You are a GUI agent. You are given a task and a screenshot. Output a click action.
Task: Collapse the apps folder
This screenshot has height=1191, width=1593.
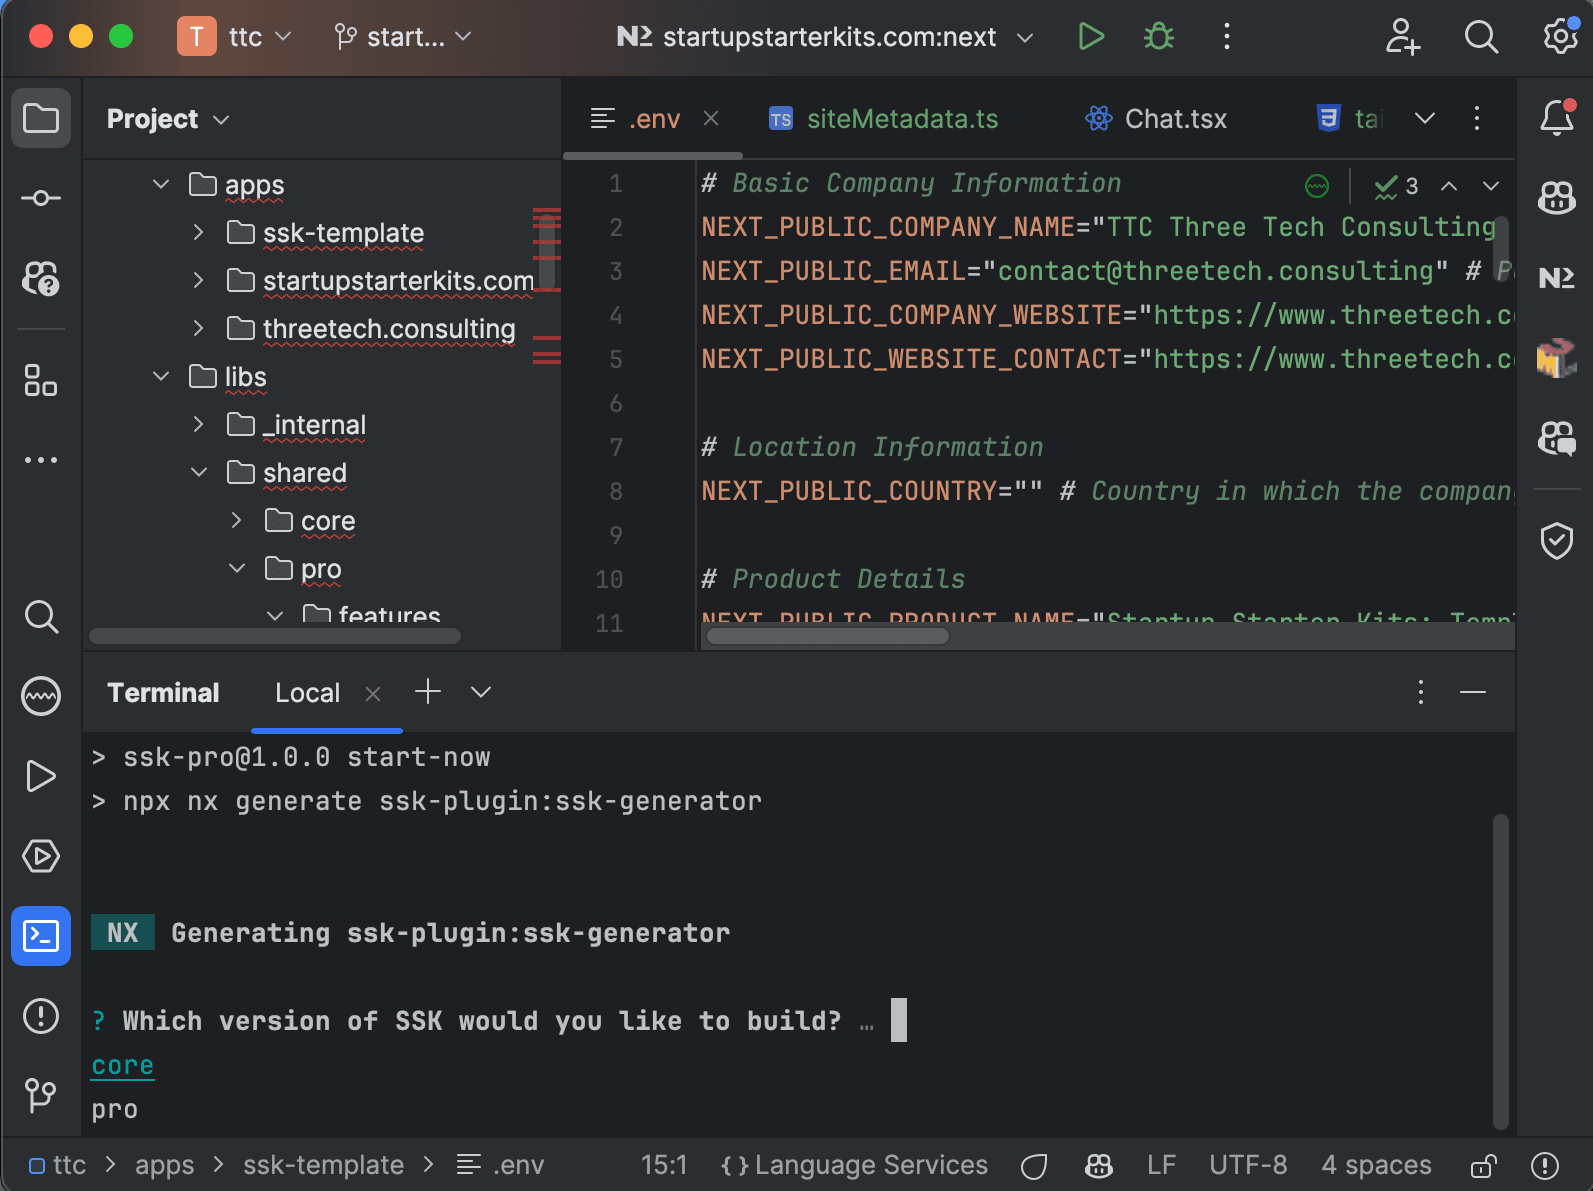(161, 184)
